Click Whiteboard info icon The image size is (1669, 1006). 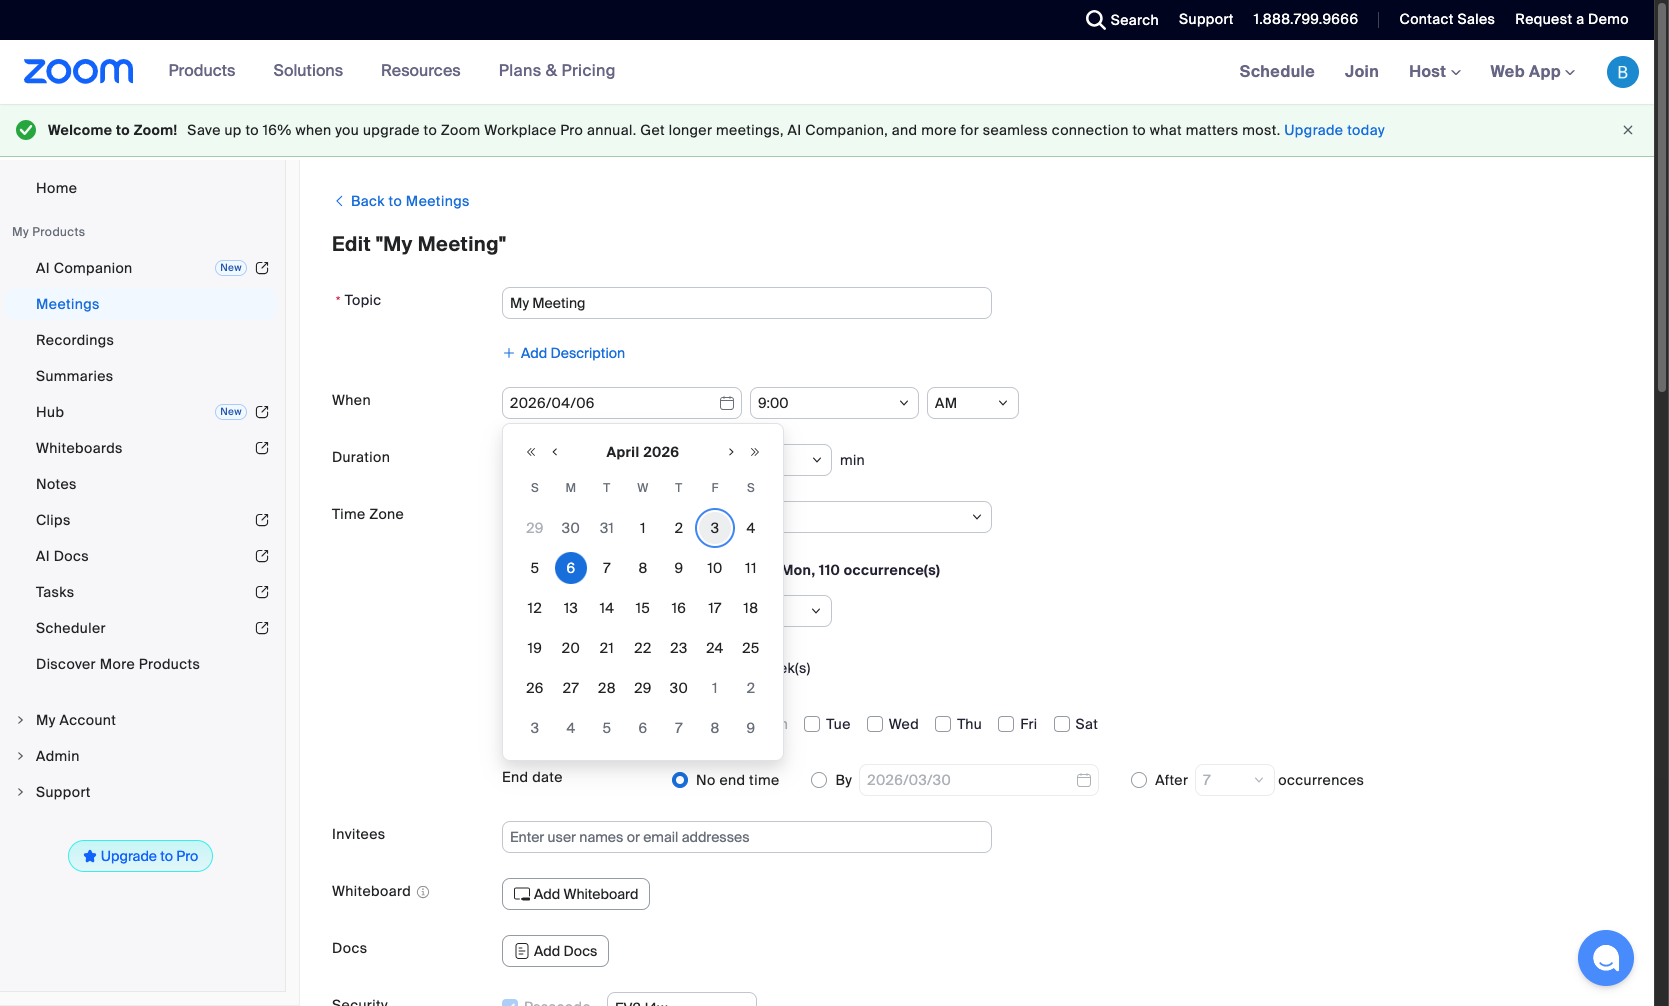coord(423,892)
